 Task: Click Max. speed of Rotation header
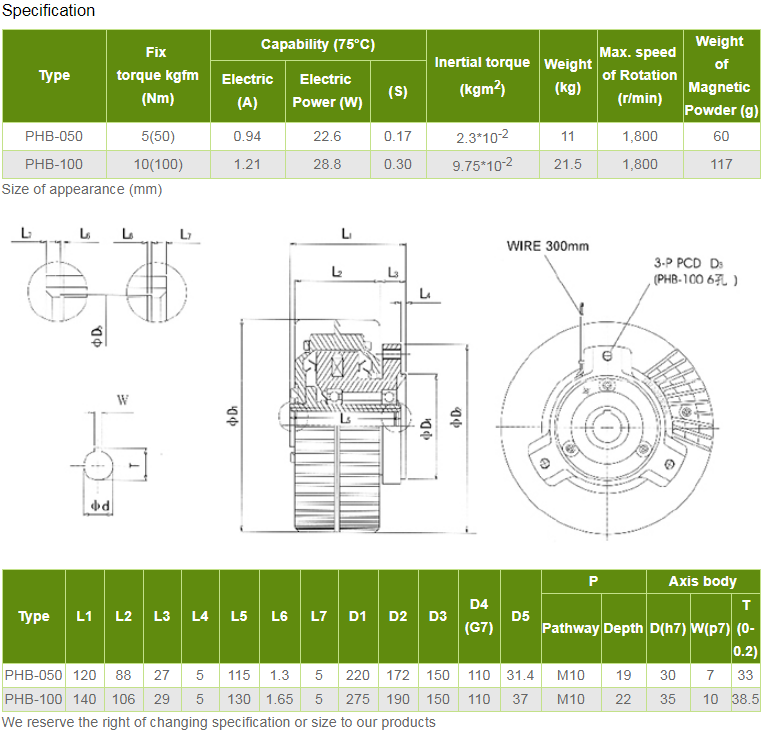coord(637,75)
